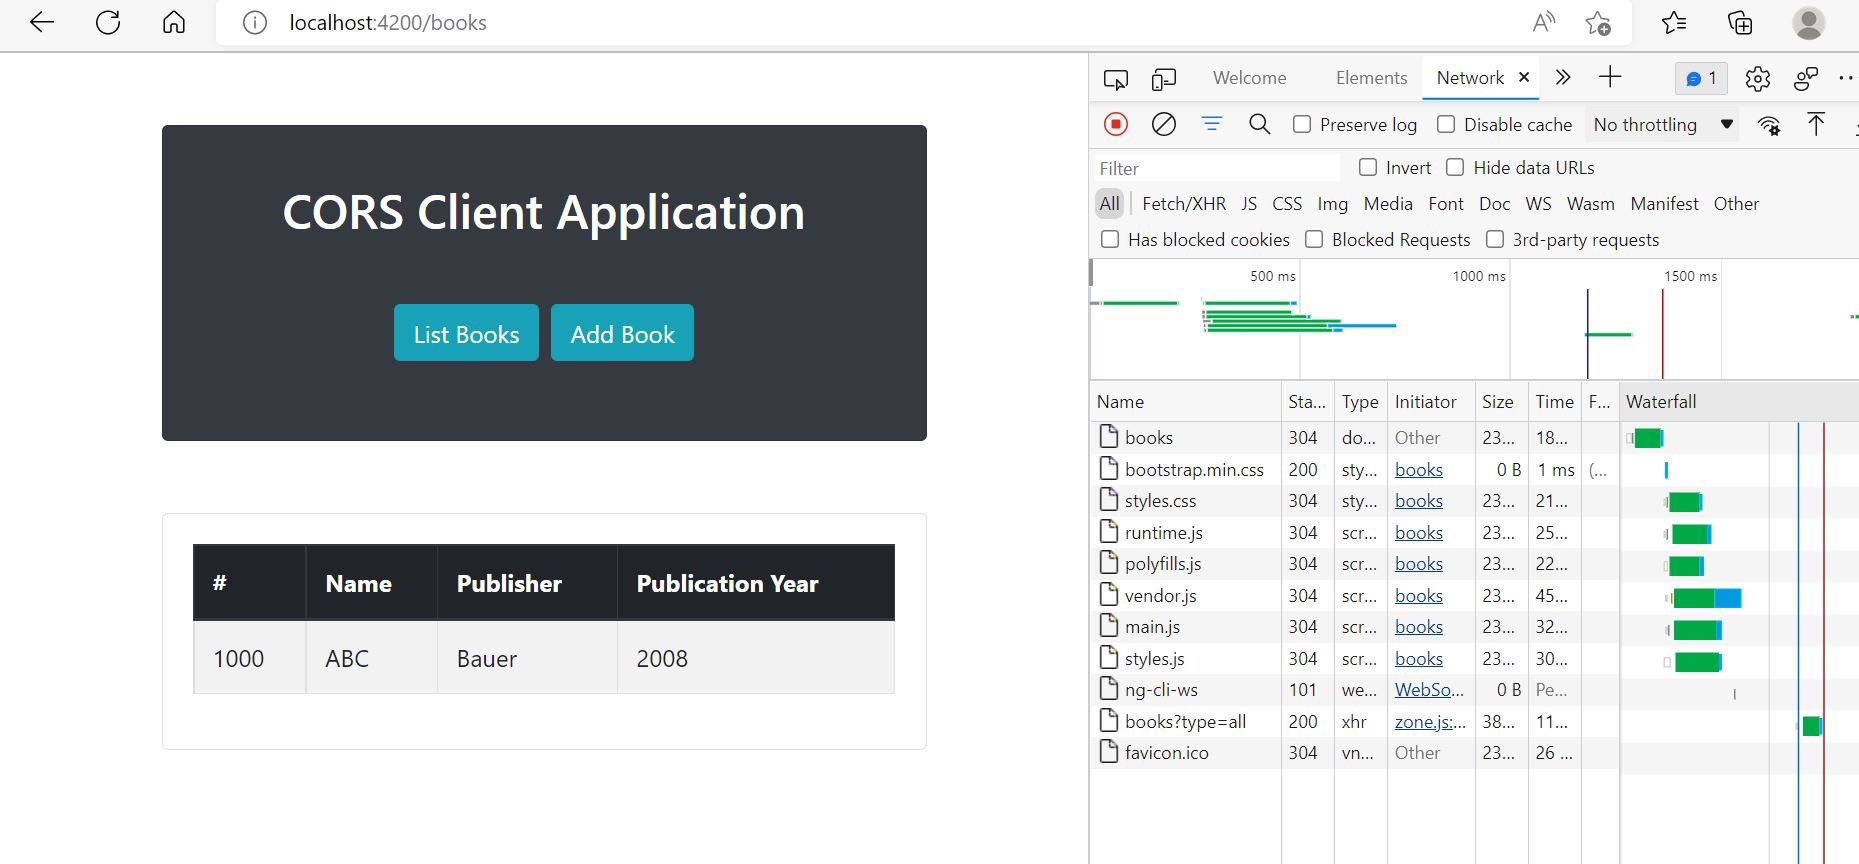Clear the network log
Image resolution: width=1859 pixels, height=864 pixels.
pyautogui.click(x=1163, y=124)
